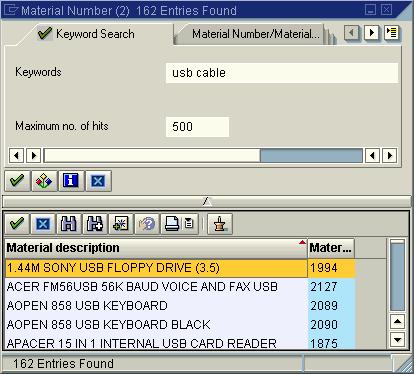Click the results list scroll down arrow
This screenshot has height=374, width=414.
tap(397, 340)
